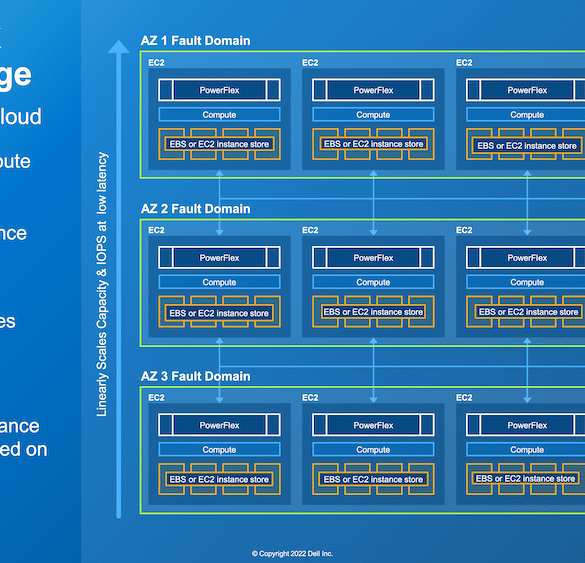This screenshot has width=585, height=563.
Task: Click EBS instance store label, AZ 1 third EC2
Action: [527, 146]
